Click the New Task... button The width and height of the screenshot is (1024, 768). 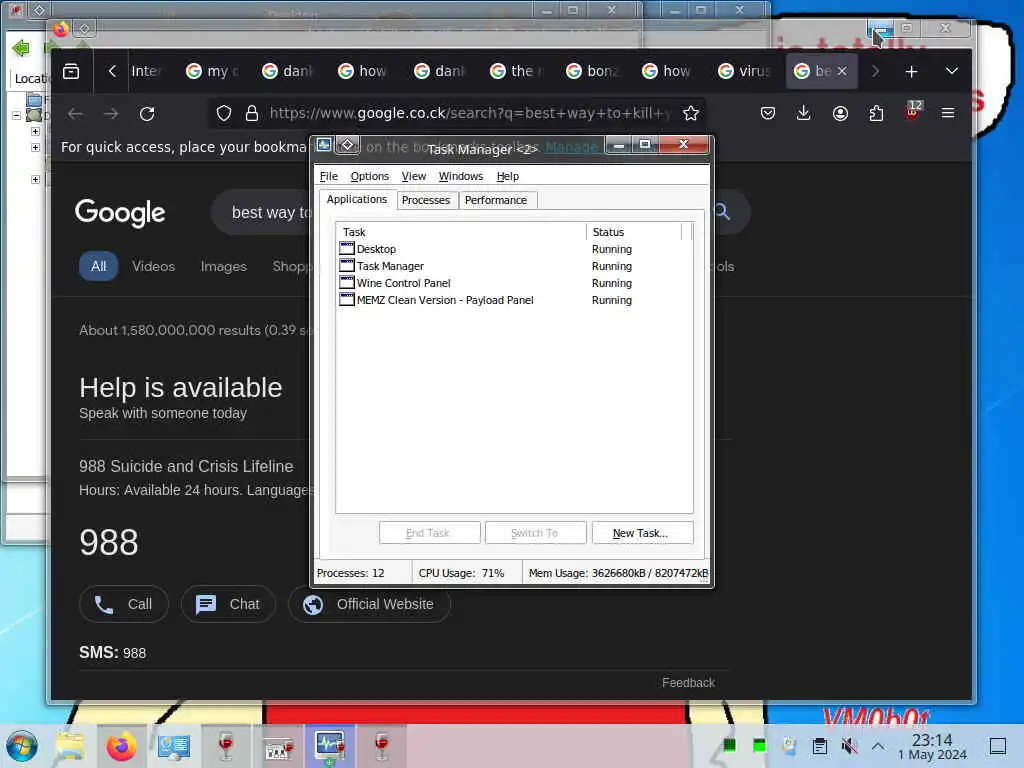click(642, 534)
